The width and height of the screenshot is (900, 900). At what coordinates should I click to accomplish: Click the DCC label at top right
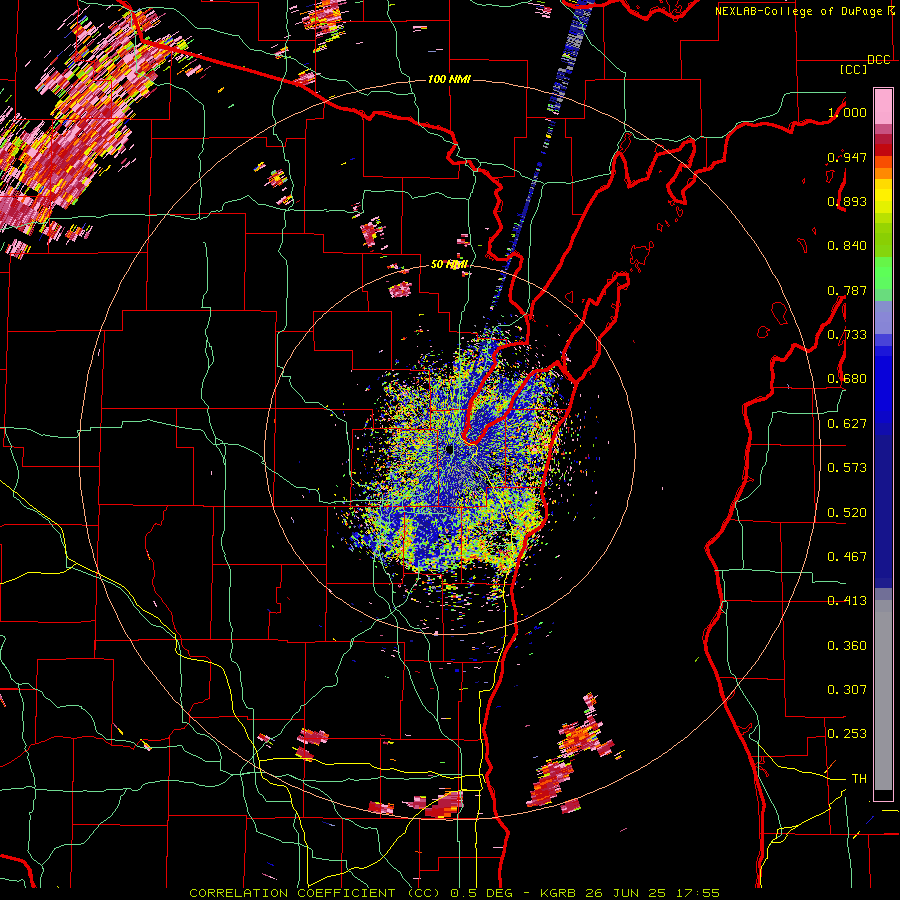878,60
